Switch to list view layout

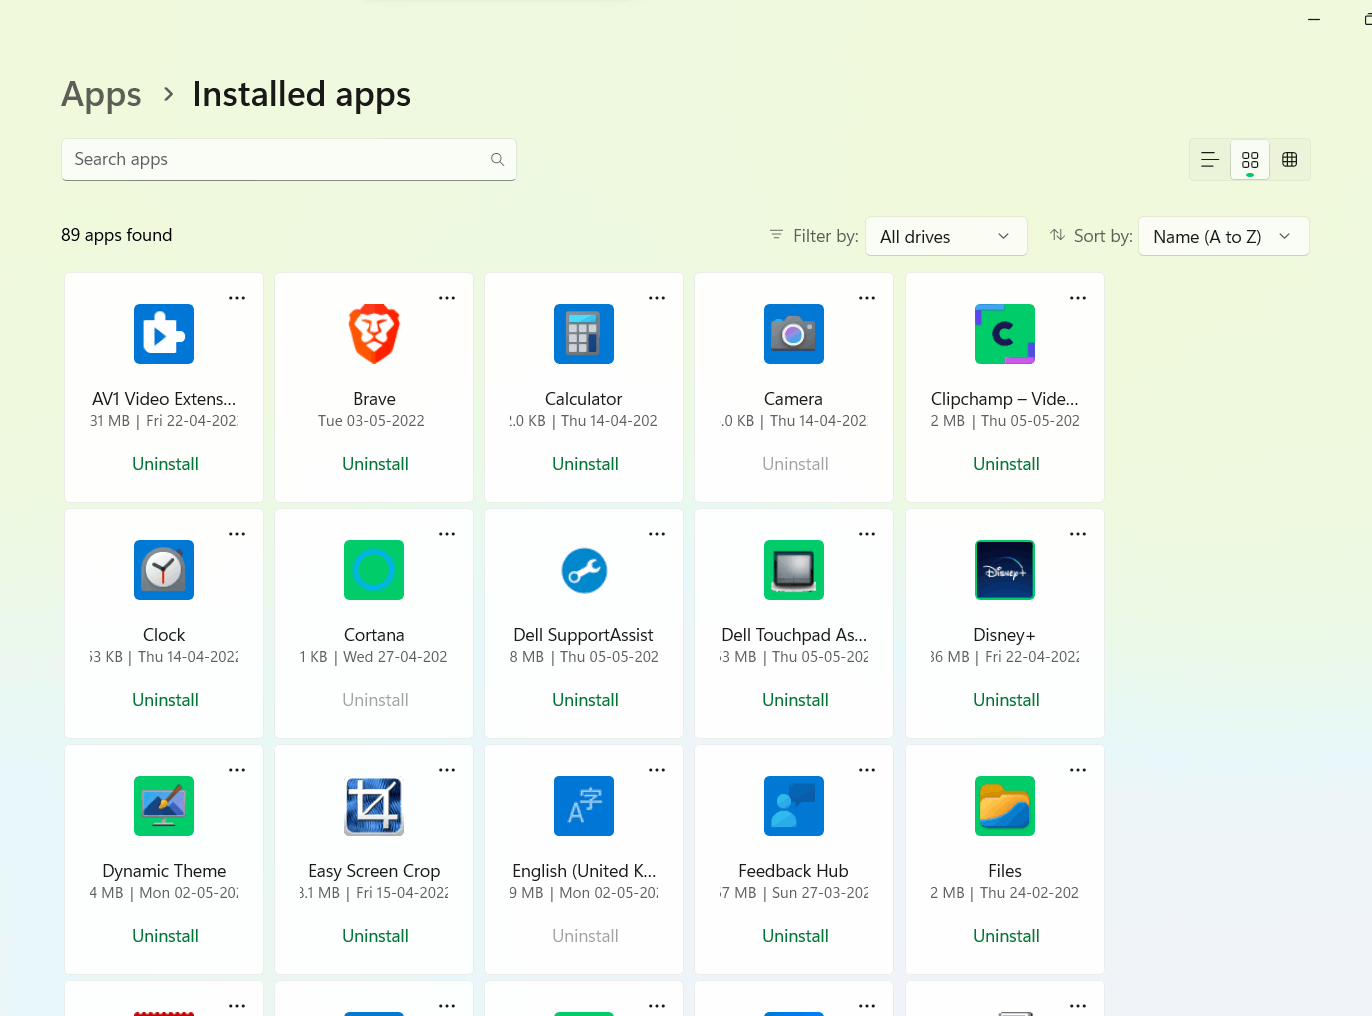click(1210, 160)
